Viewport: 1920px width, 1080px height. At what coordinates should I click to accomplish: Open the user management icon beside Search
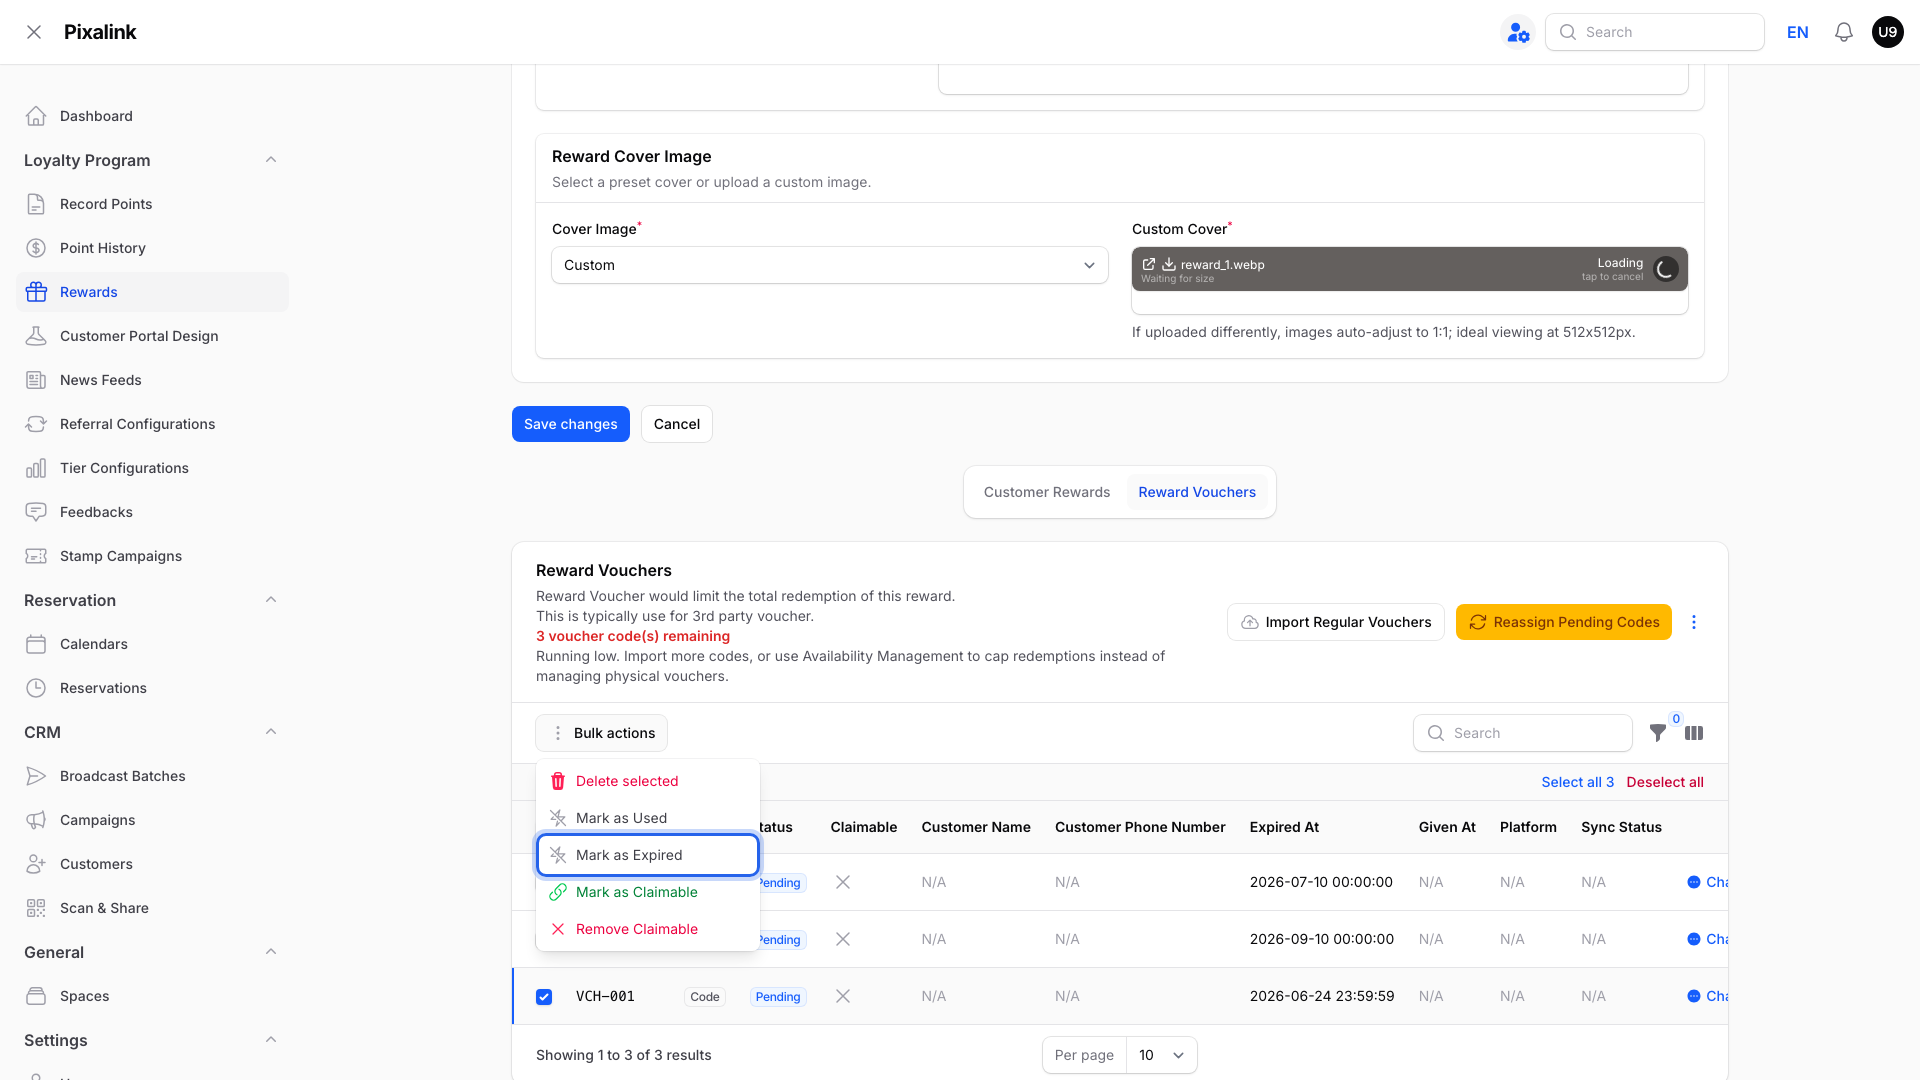click(1518, 32)
